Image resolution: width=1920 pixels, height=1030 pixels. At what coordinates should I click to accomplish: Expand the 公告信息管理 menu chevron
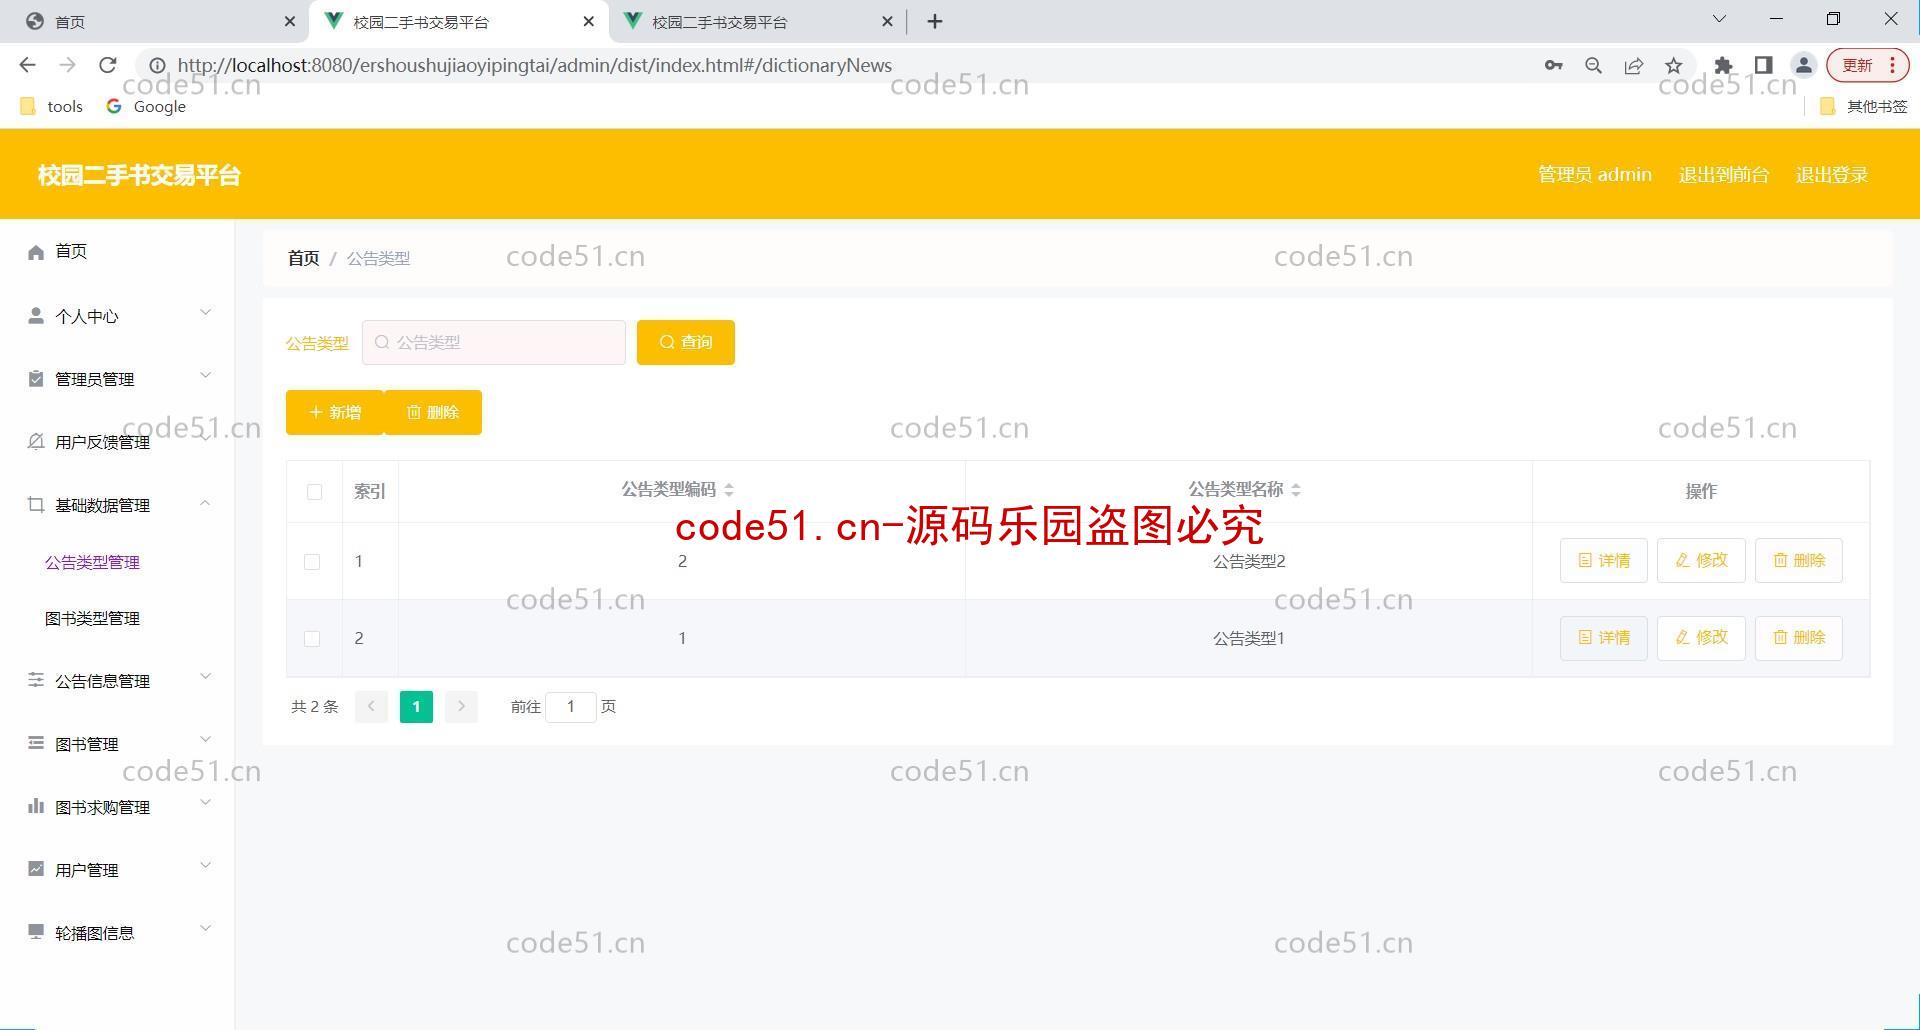point(205,677)
